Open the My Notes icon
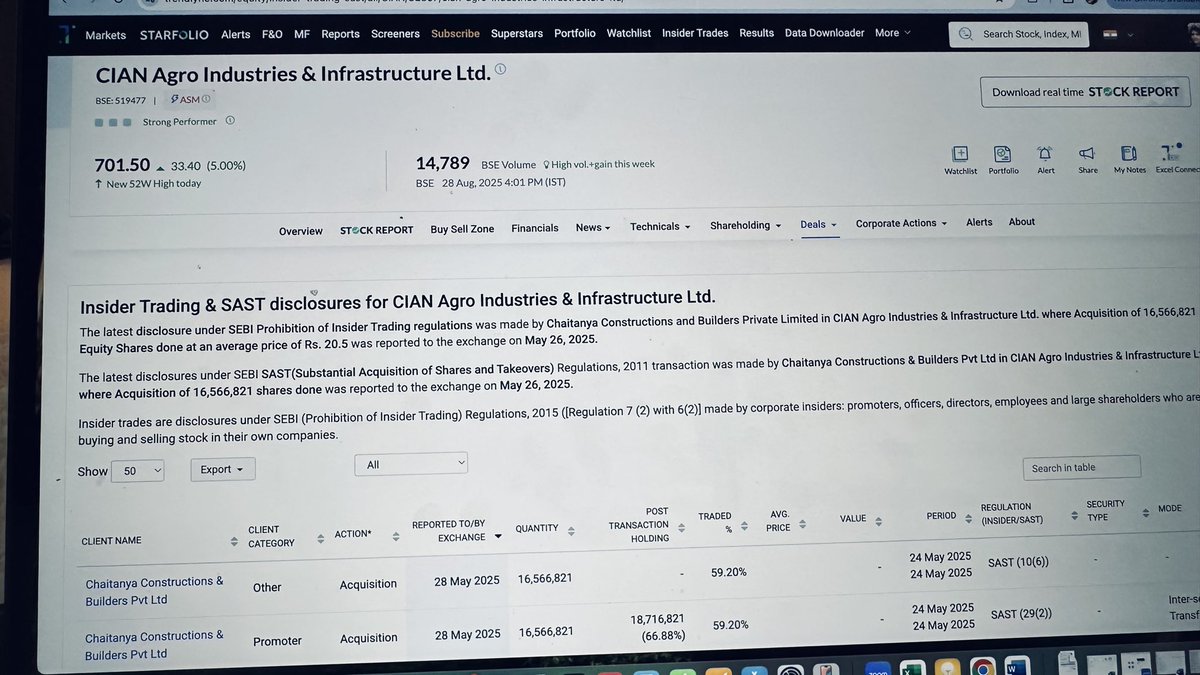 (x=1129, y=154)
